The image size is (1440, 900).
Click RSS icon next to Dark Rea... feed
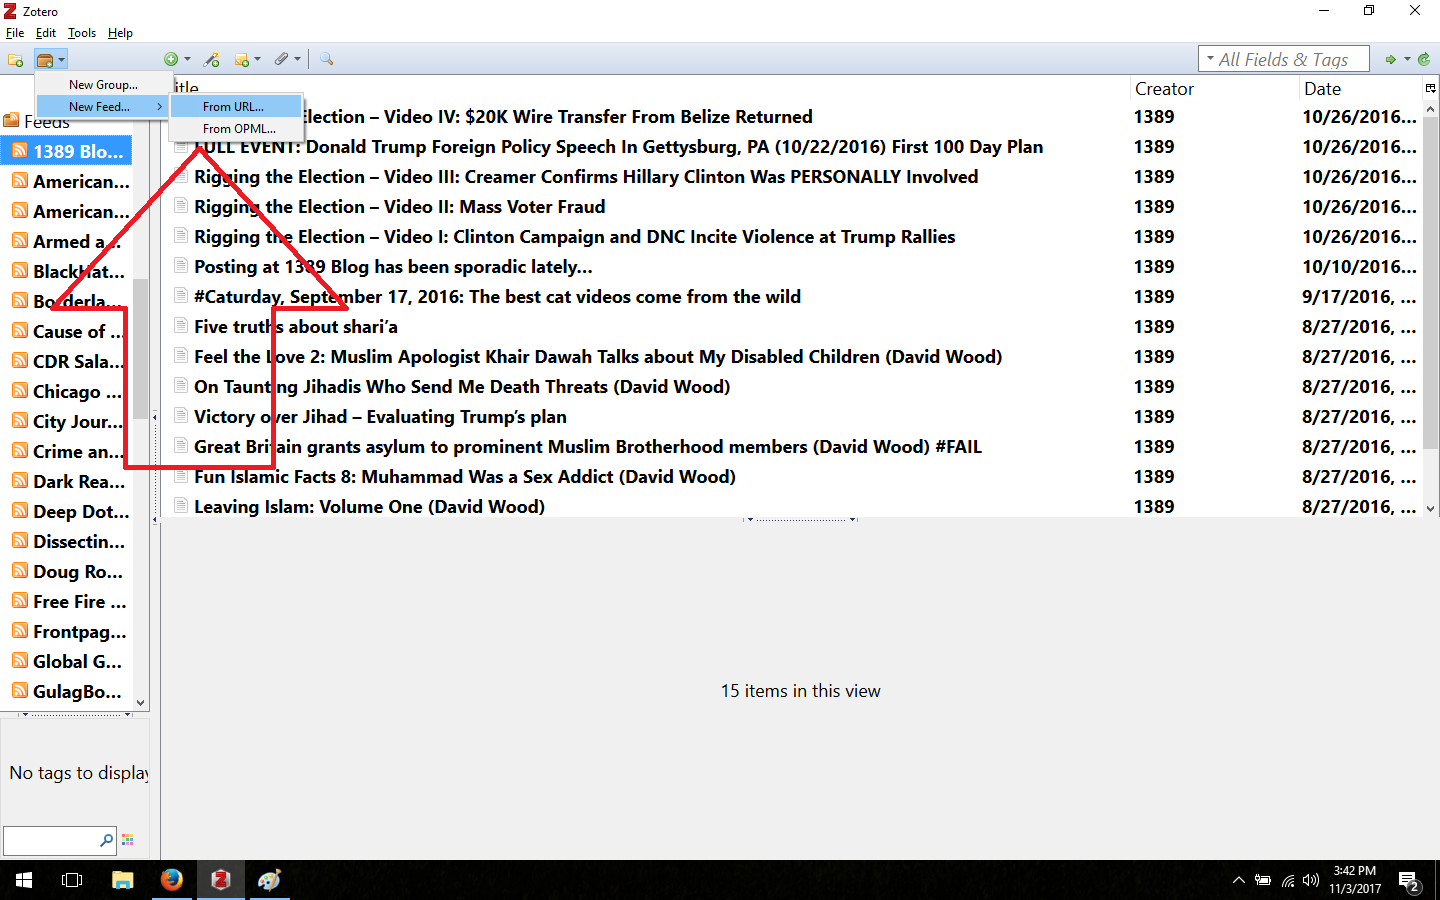pyautogui.click(x=20, y=481)
